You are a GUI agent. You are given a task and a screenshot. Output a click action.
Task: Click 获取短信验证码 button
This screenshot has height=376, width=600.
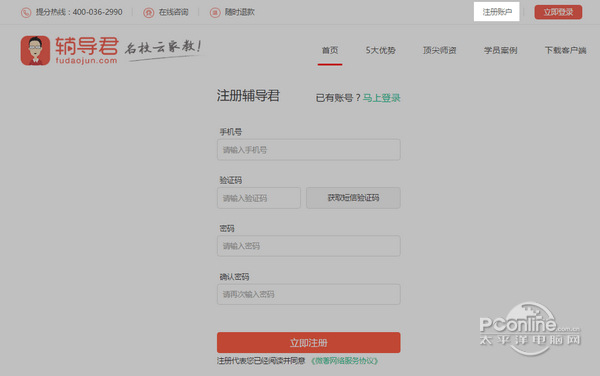coord(353,198)
